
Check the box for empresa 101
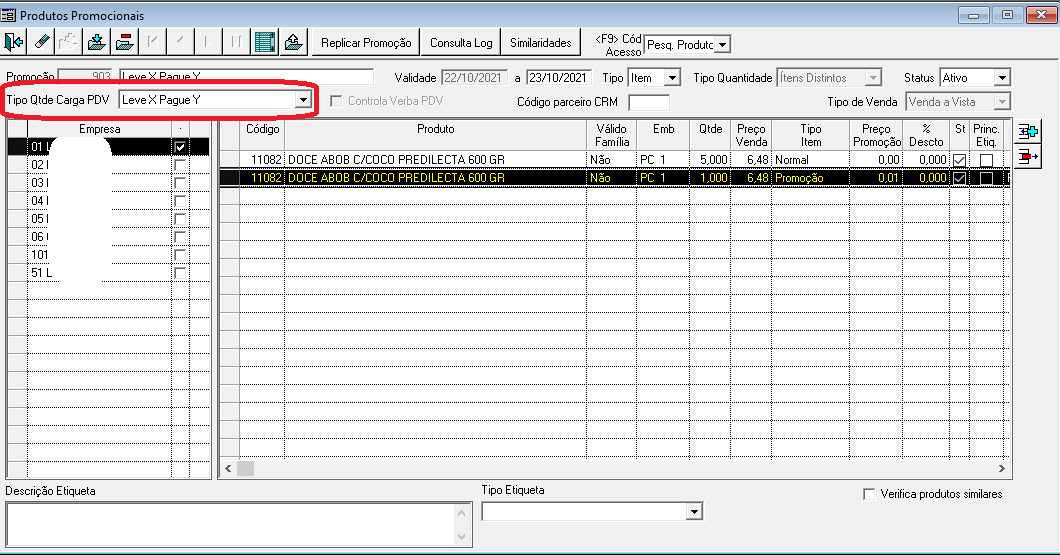180,255
